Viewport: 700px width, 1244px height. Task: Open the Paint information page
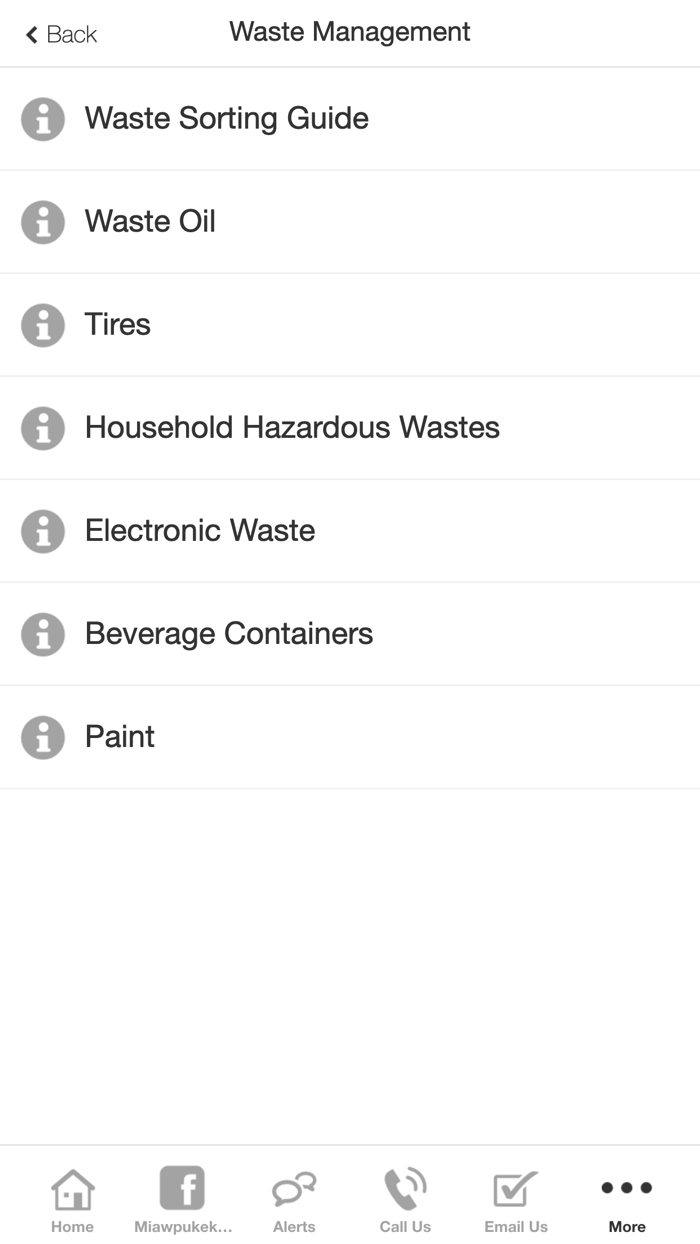tap(120, 737)
